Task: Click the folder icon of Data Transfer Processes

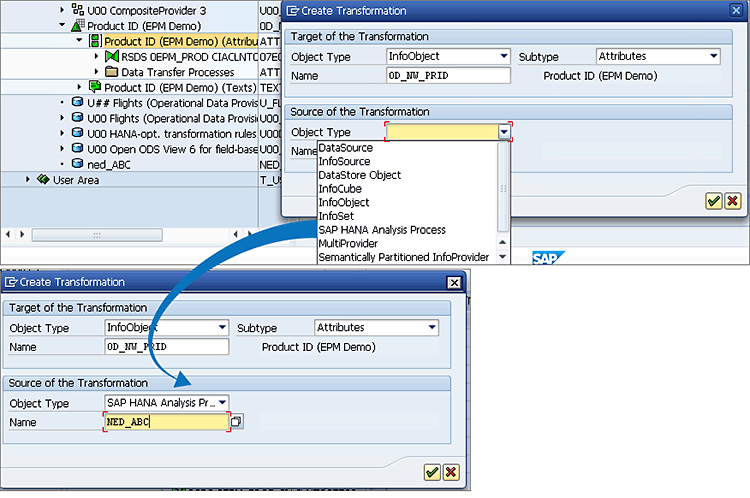Action: [x=112, y=72]
